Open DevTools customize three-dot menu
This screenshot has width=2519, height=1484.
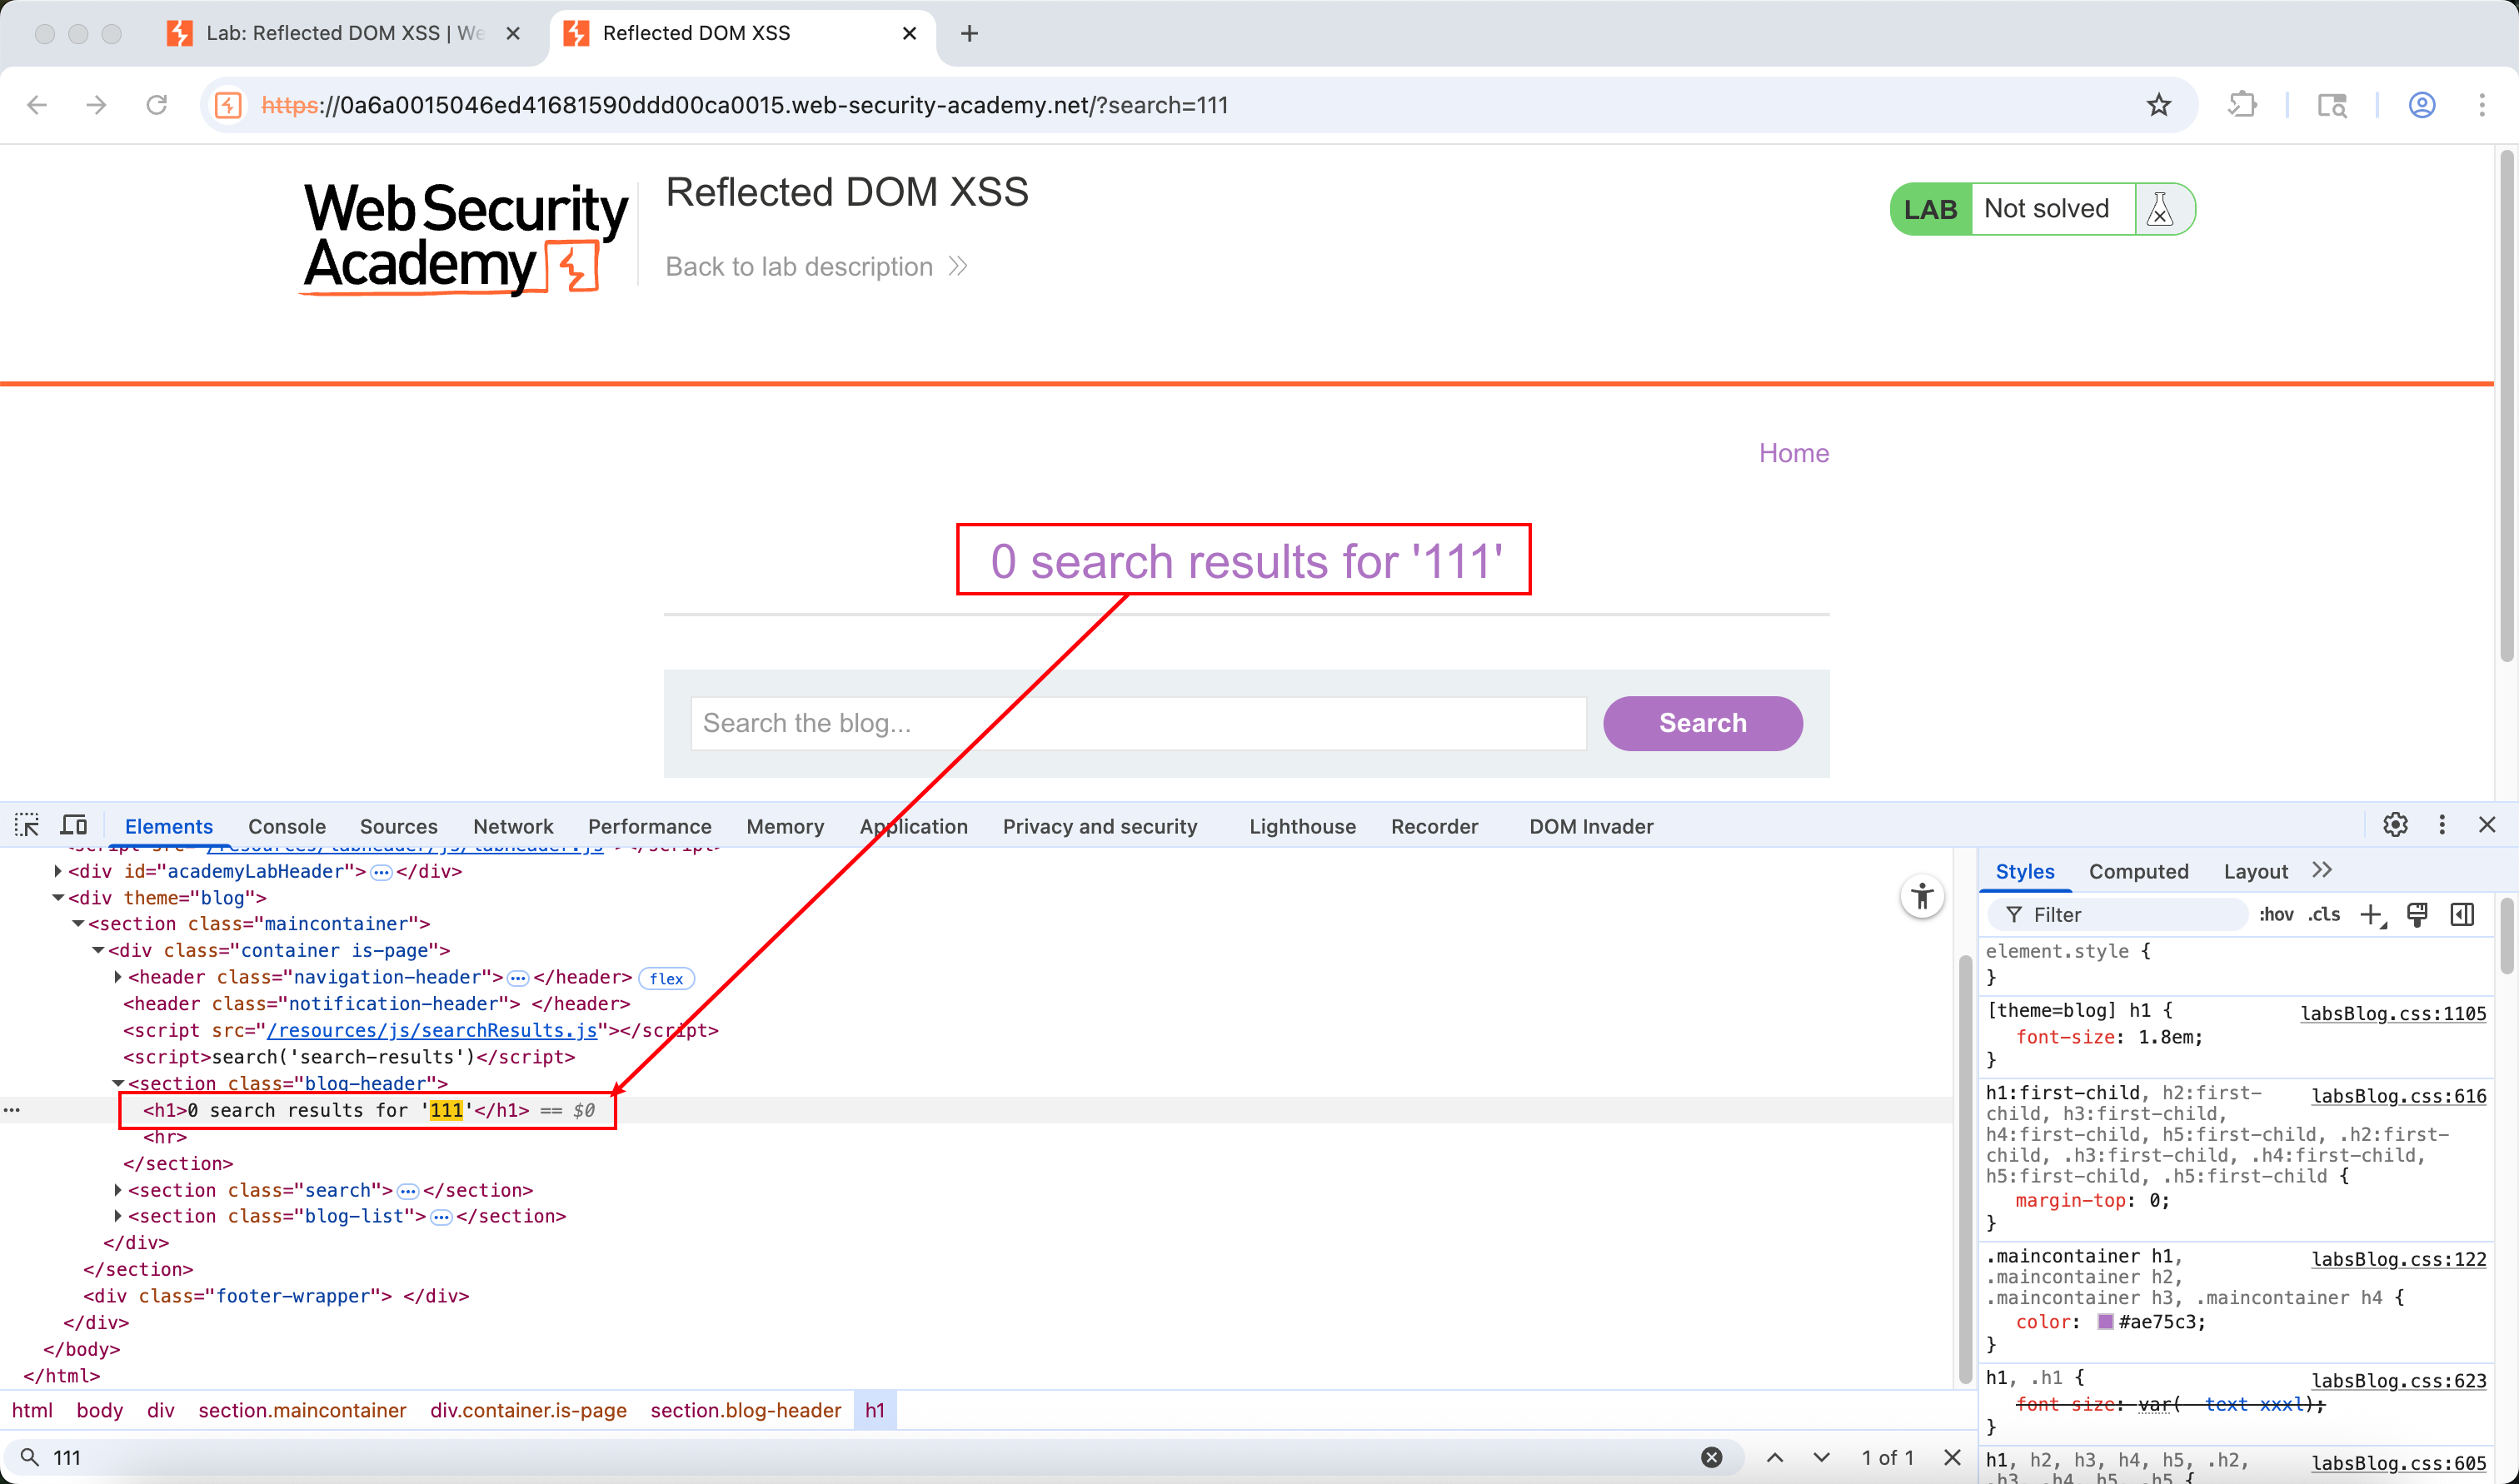coord(2442,825)
